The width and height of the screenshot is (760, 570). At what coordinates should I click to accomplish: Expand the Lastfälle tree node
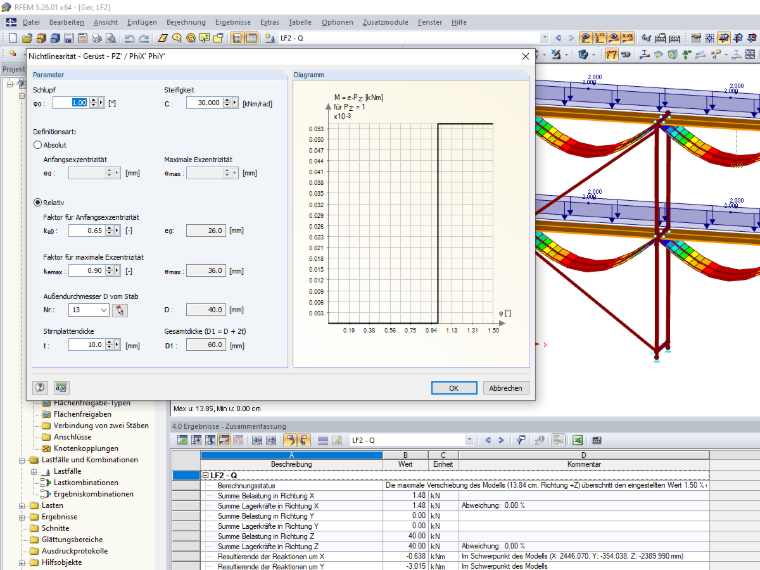tap(33, 472)
